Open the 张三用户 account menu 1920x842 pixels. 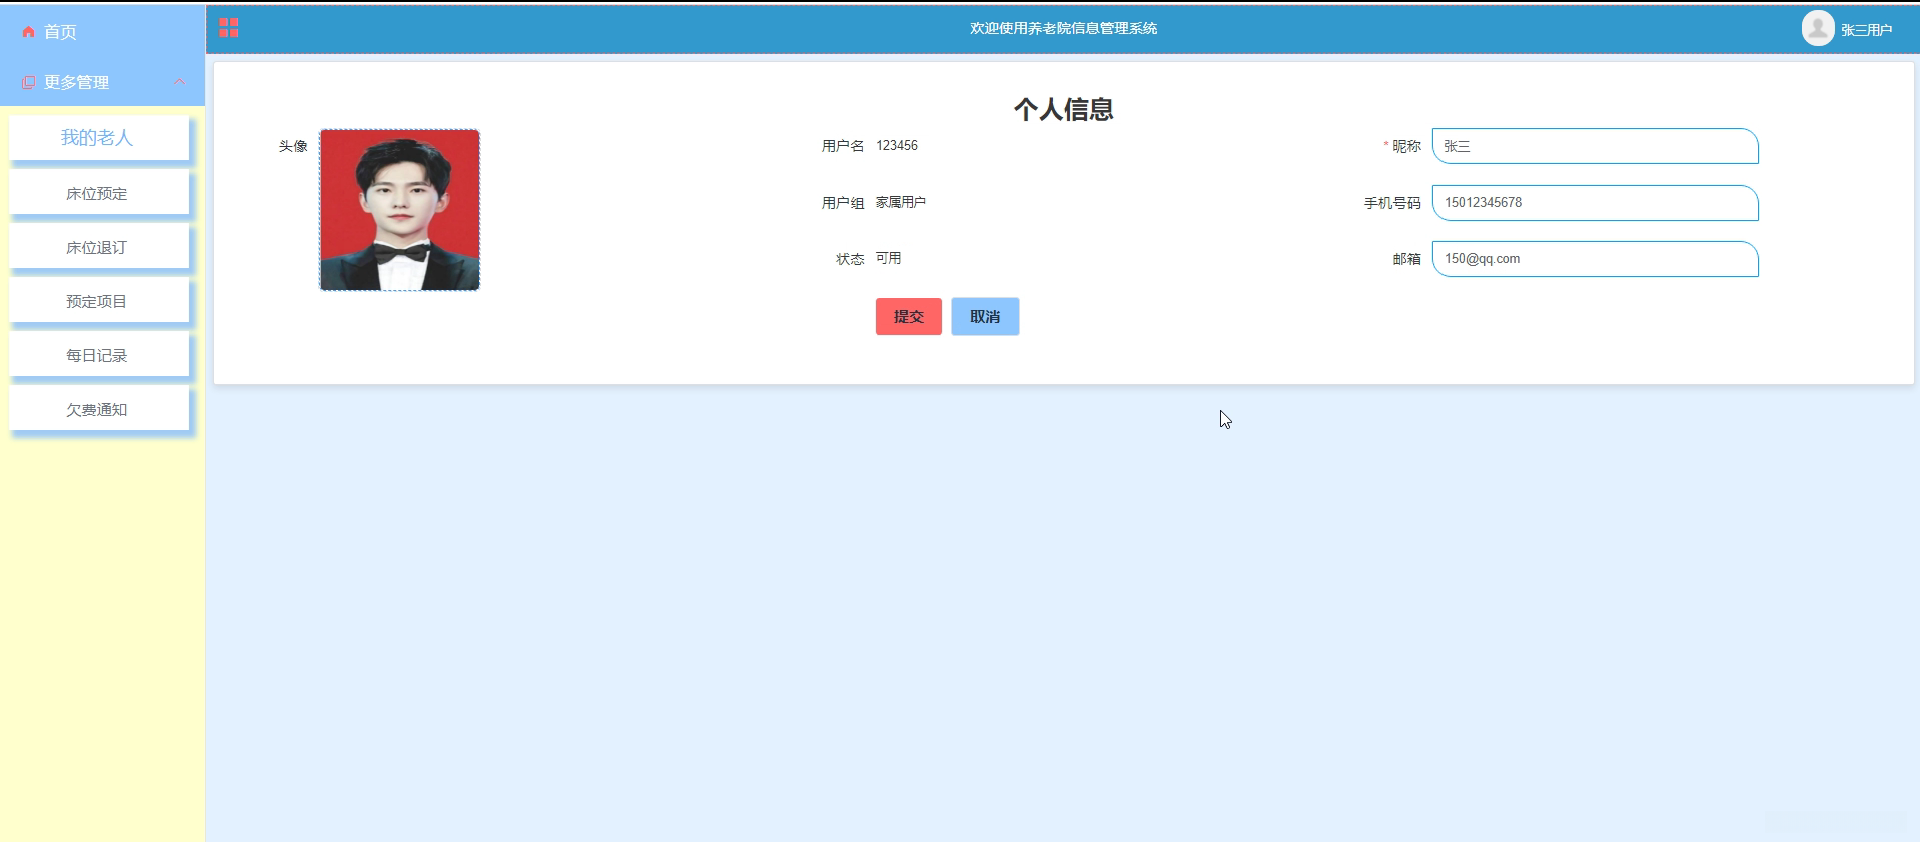(x=1866, y=30)
